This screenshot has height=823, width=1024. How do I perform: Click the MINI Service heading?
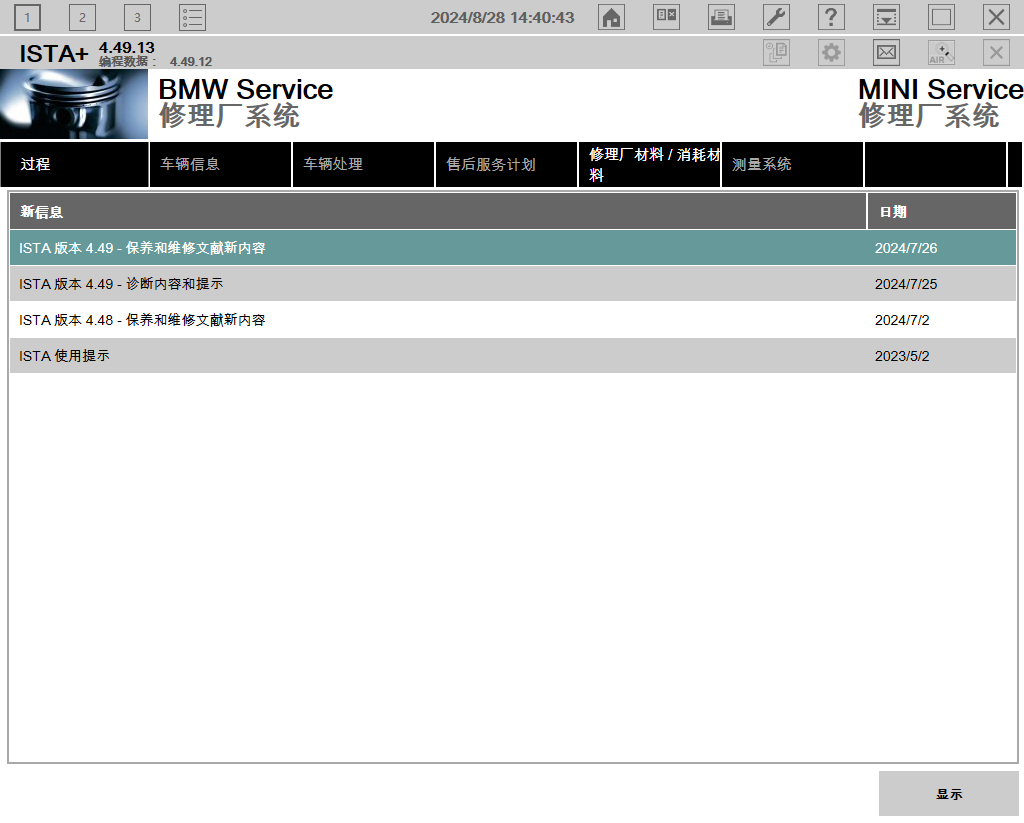click(940, 89)
